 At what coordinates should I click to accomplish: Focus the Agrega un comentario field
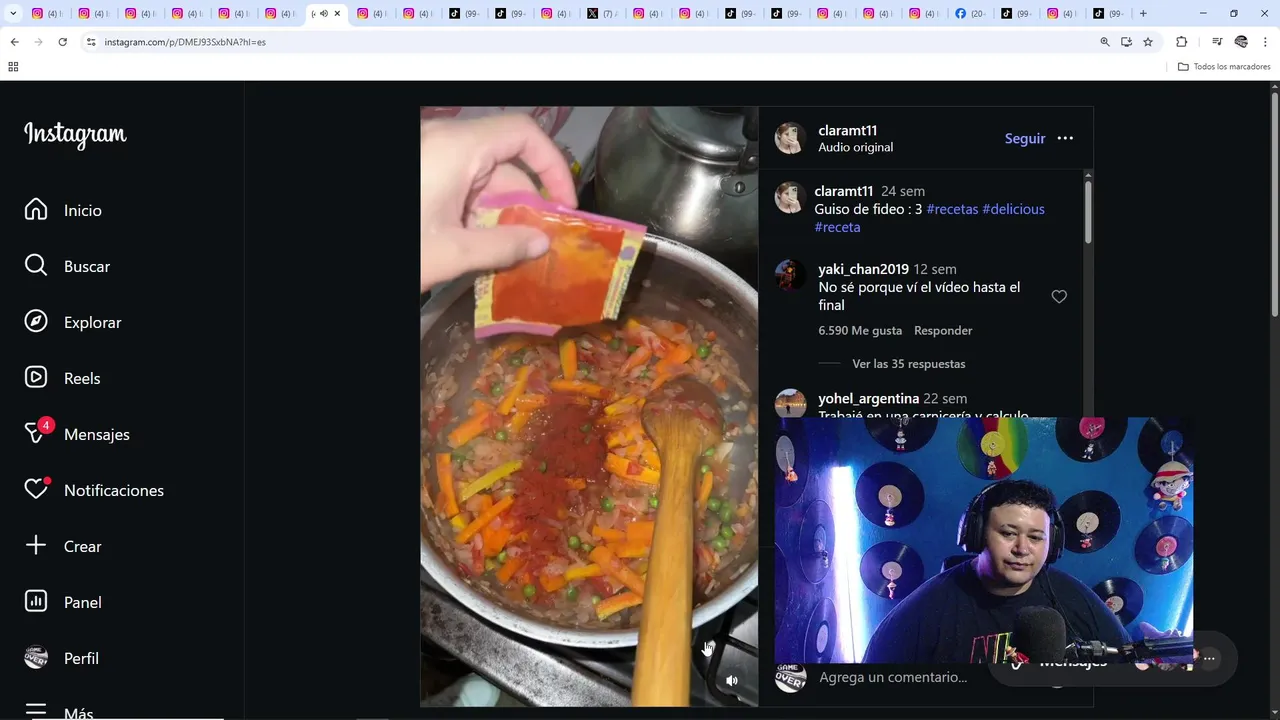coord(892,677)
